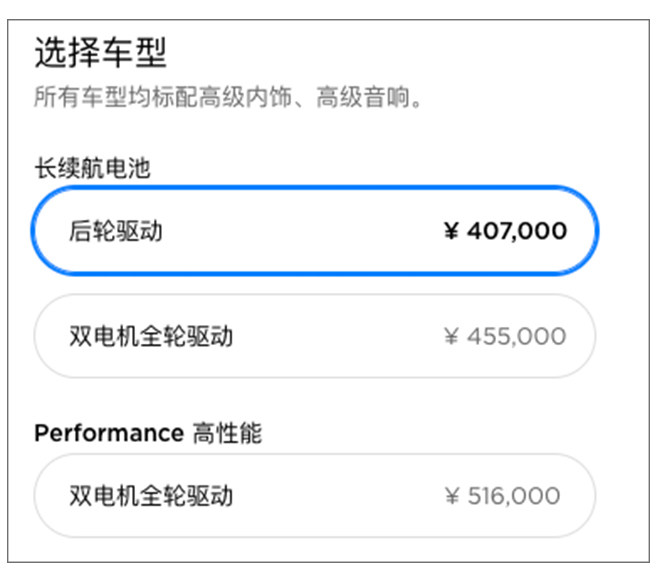Select the bottom model option pill

point(315,496)
